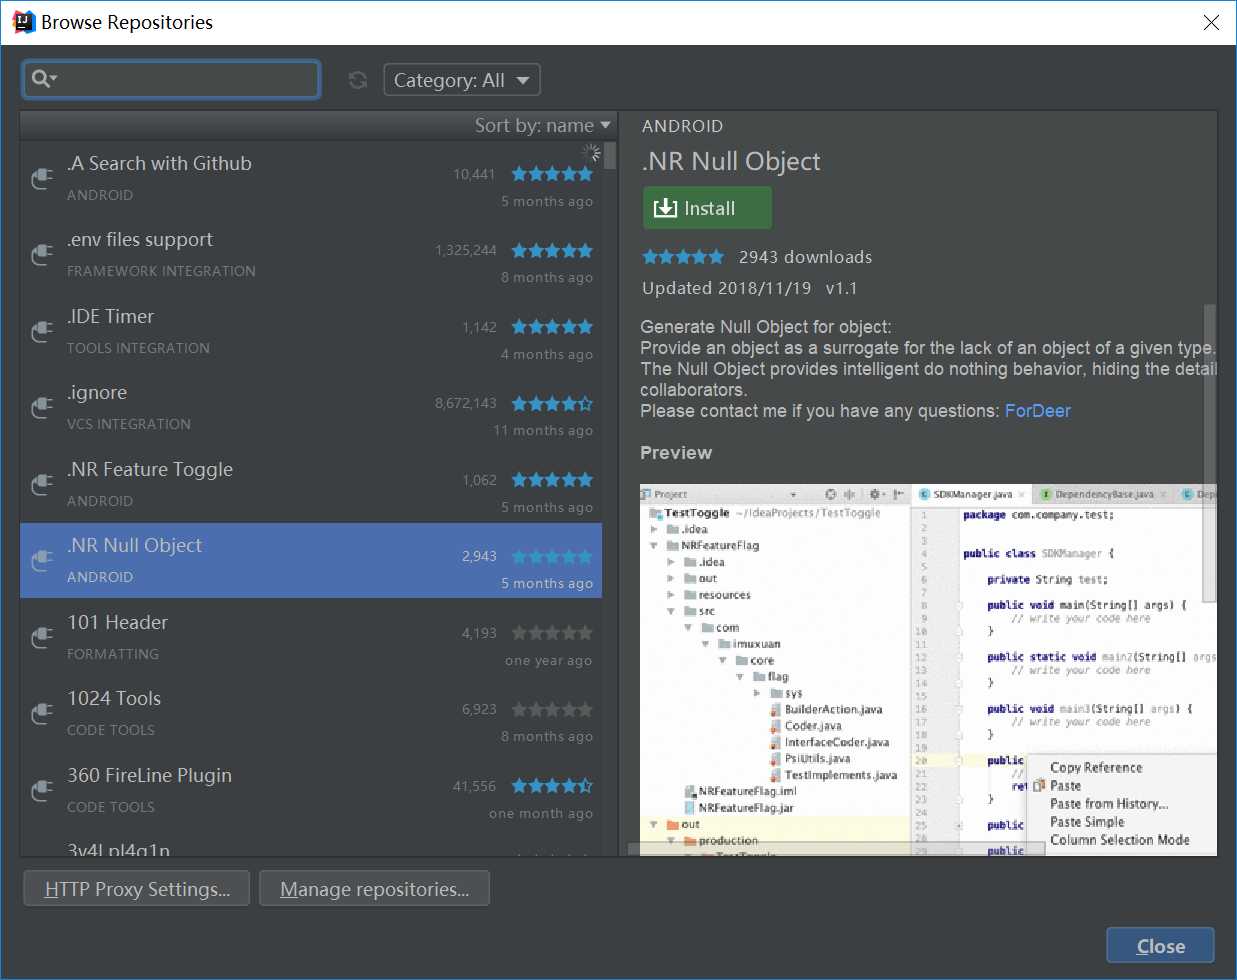The width and height of the screenshot is (1237, 980).
Task: Install the .NR Null Object plugin
Action: tap(707, 208)
